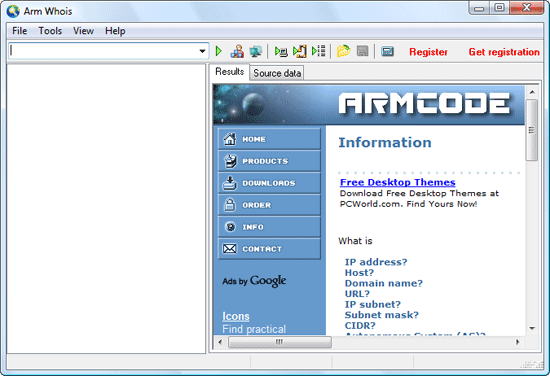Click the INFO navigation button label

coord(253,227)
